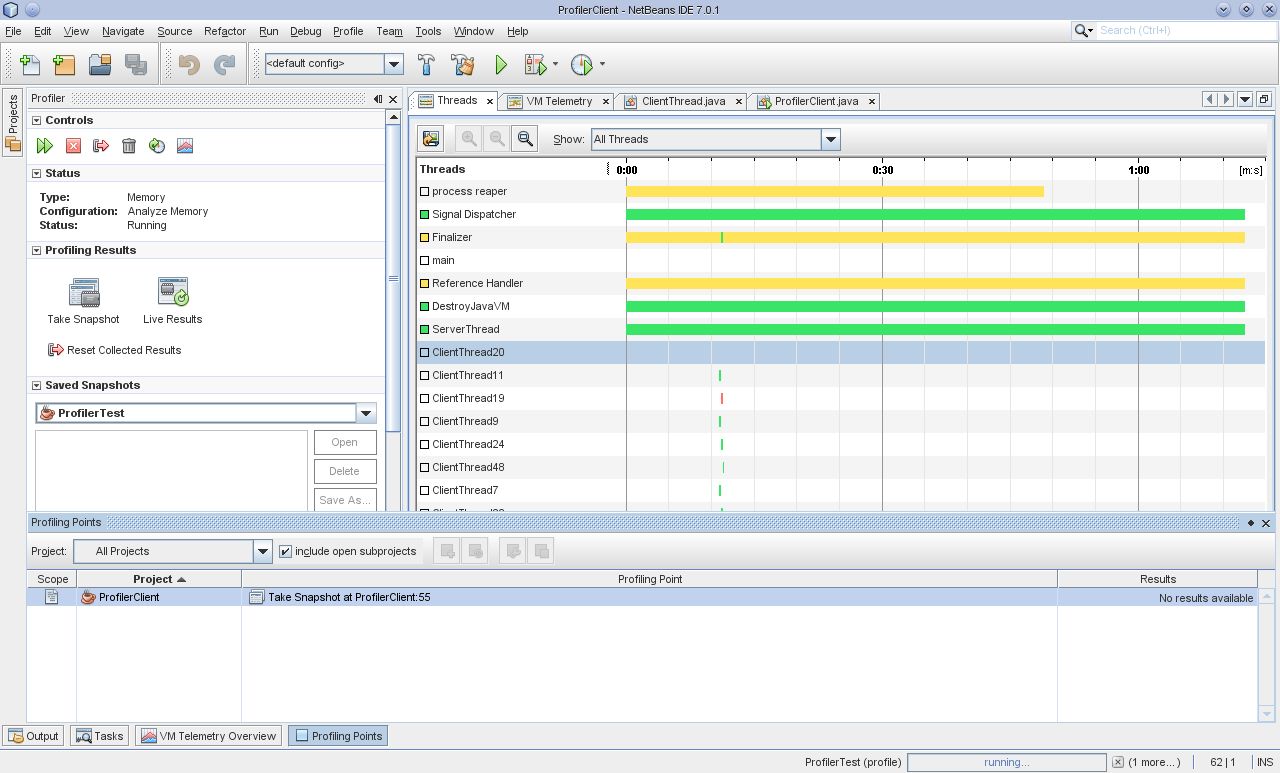
Task: Open the Show All Threads dropdown
Action: pos(830,139)
